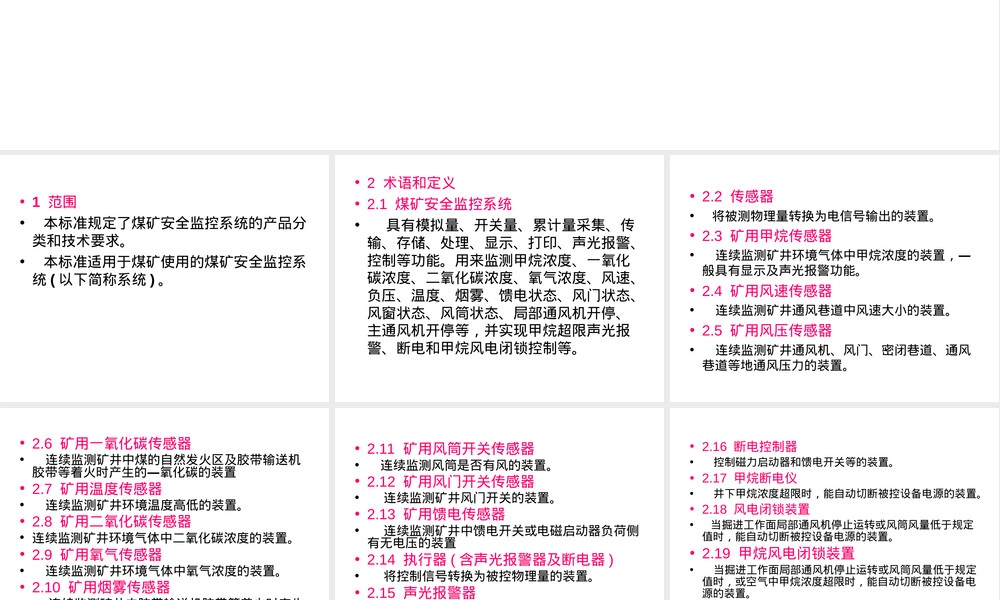Click the heading 2.8 矿用二氧化碳传感器

(111, 522)
